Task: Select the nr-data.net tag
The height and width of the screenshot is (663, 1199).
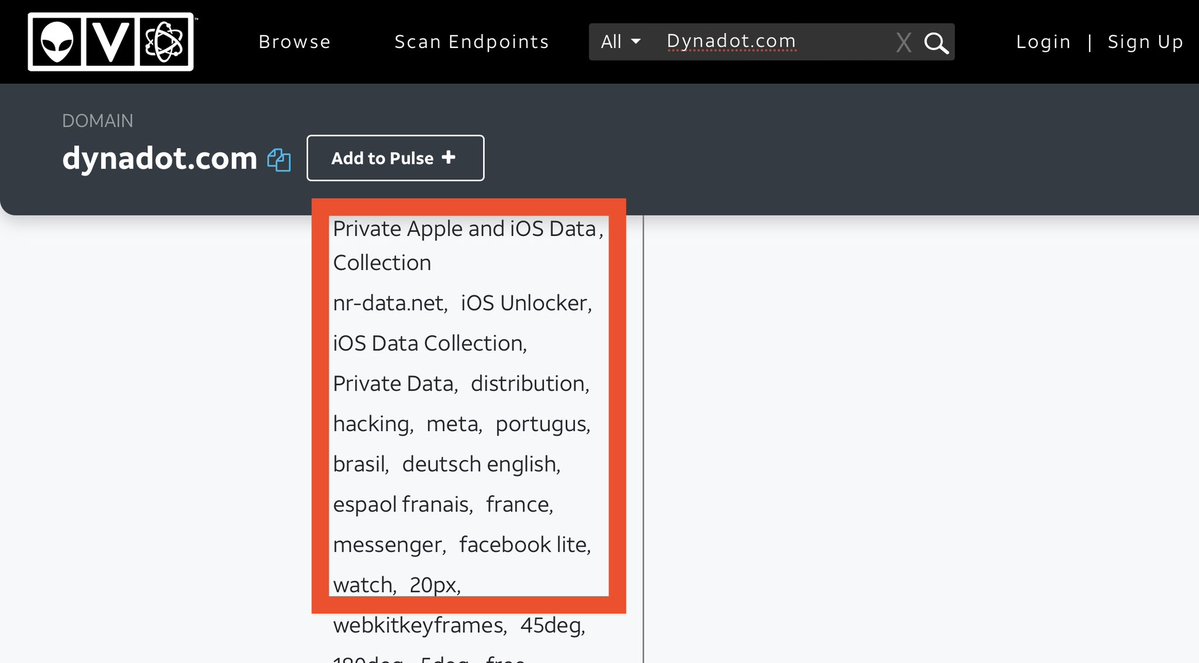Action: pos(388,303)
